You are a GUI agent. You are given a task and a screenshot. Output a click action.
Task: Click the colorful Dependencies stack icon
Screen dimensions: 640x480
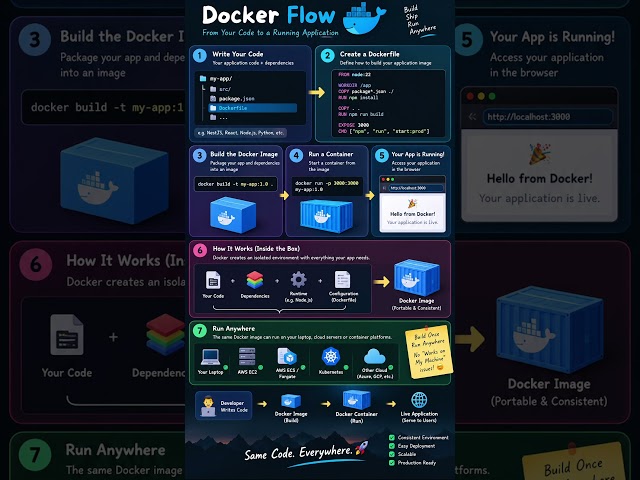255,280
